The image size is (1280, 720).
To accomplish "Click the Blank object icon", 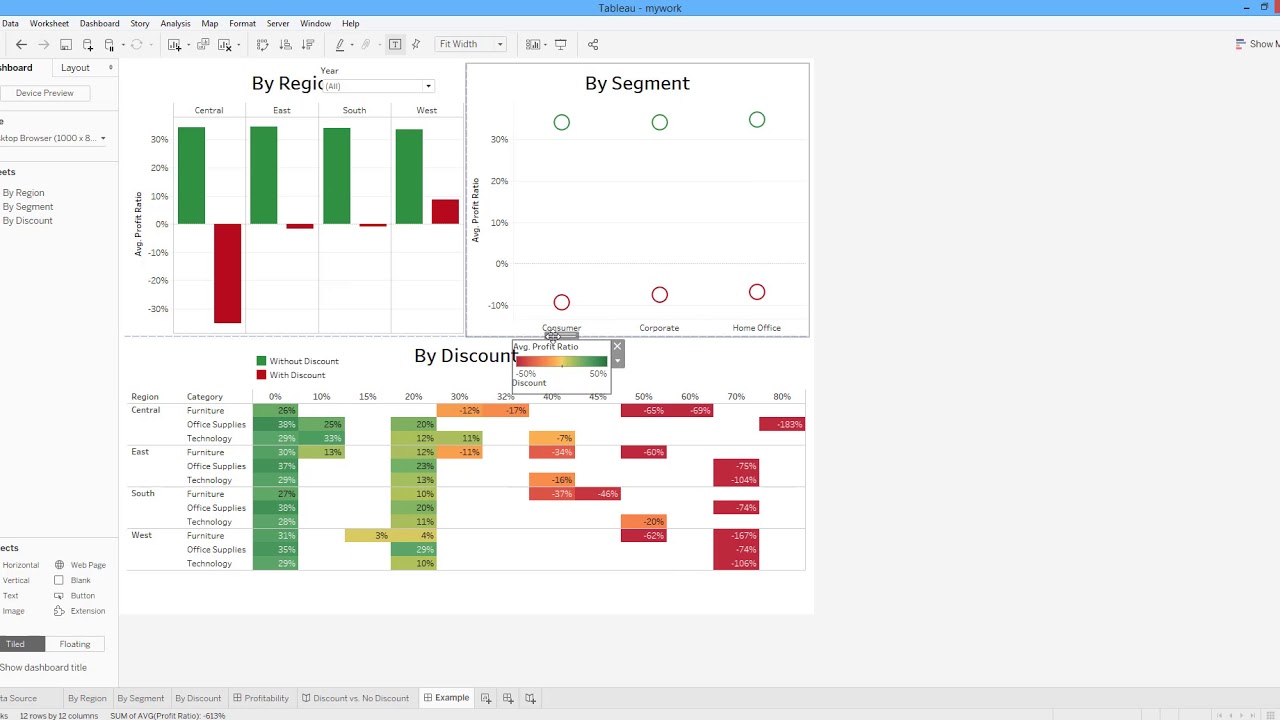I will click(59, 580).
